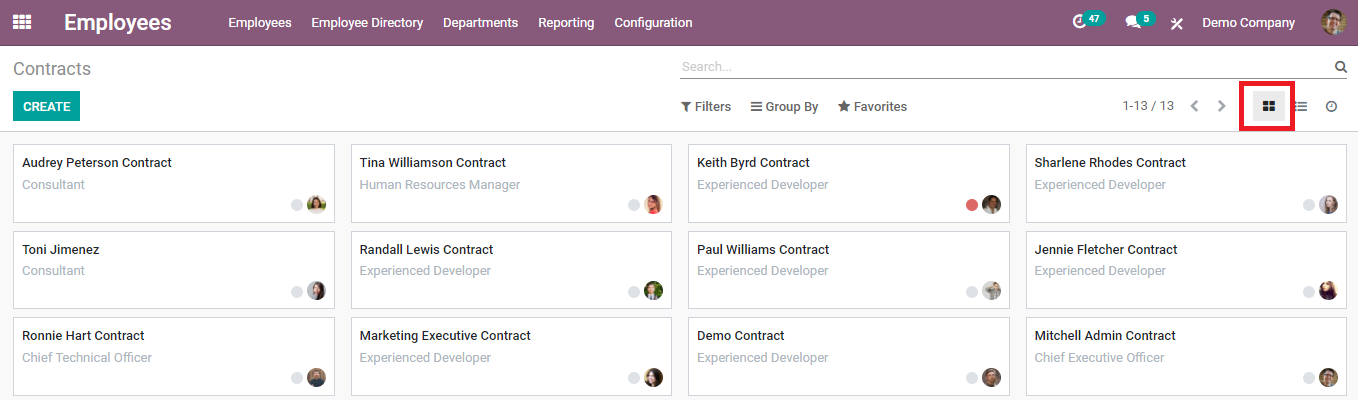Viewport: 1358px width, 400px height.
Task: Open the Reporting menu
Action: (x=566, y=22)
